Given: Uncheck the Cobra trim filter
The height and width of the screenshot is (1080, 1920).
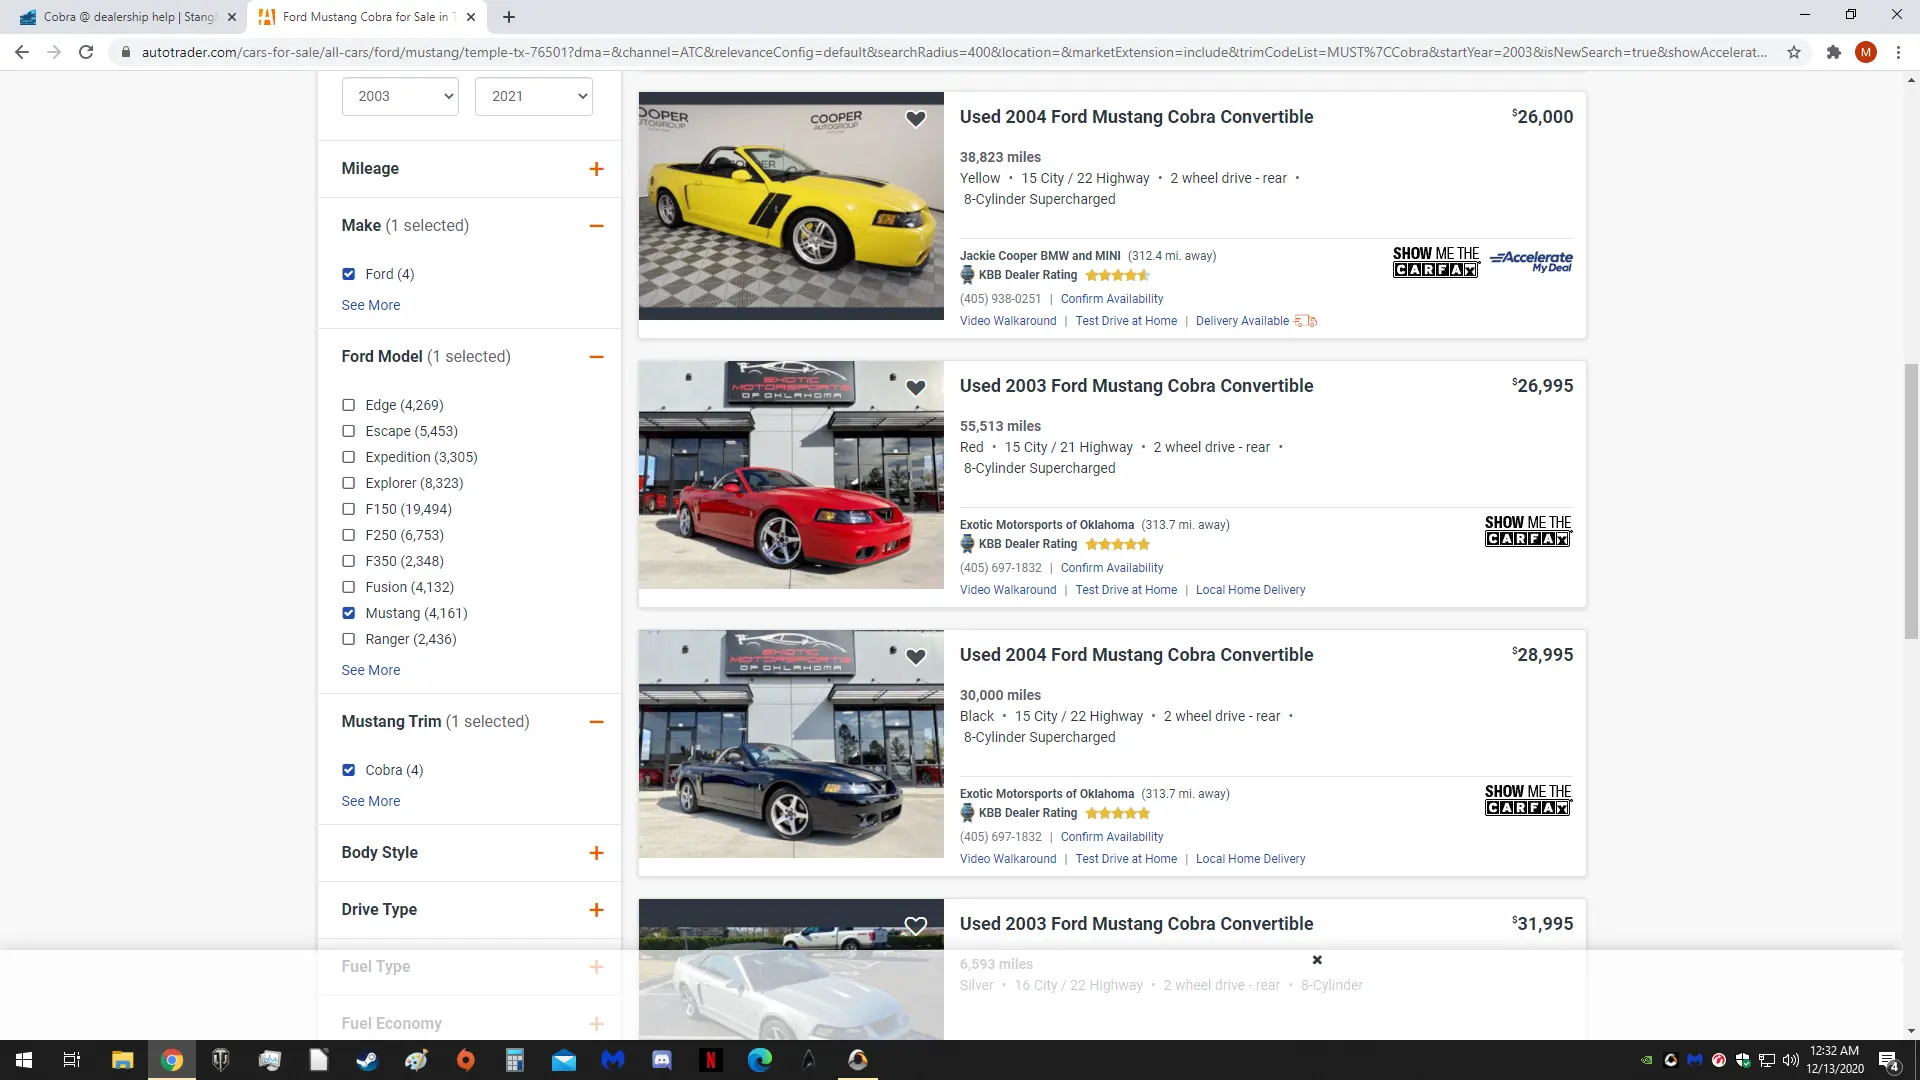Looking at the screenshot, I should point(348,770).
